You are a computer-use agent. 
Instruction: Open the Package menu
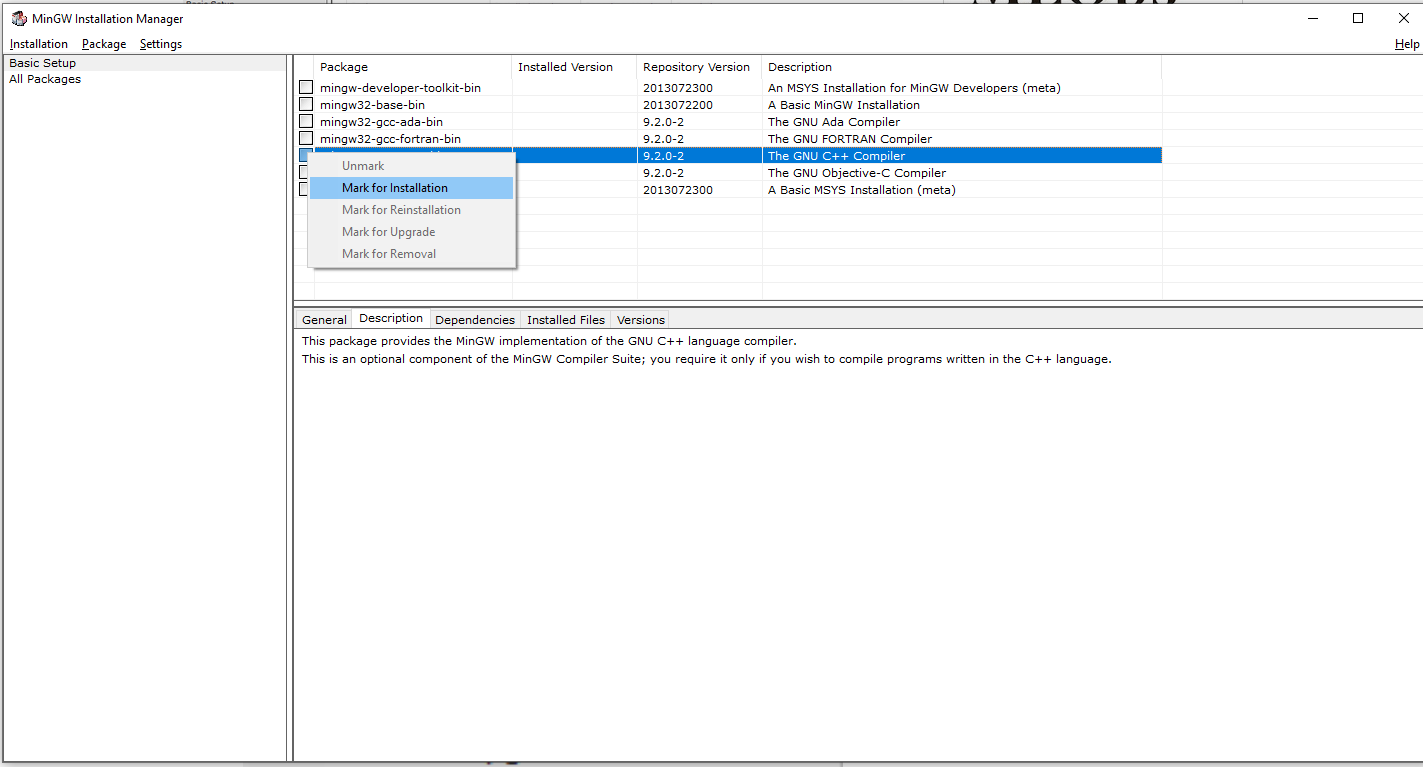point(104,44)
